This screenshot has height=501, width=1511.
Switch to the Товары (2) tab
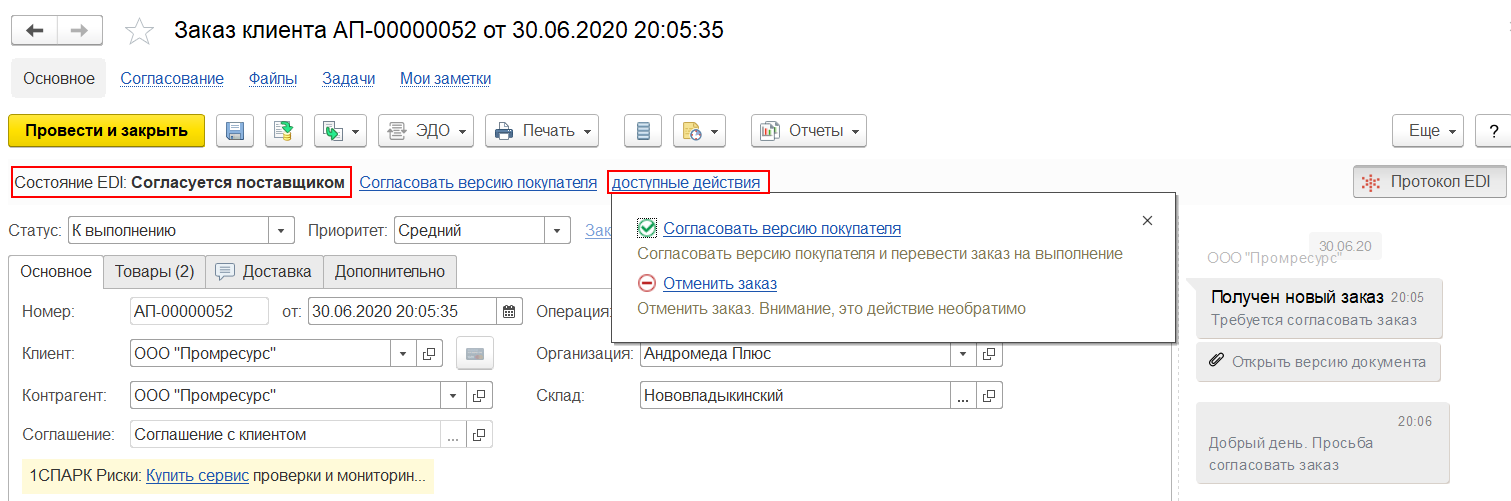[154, 271]
